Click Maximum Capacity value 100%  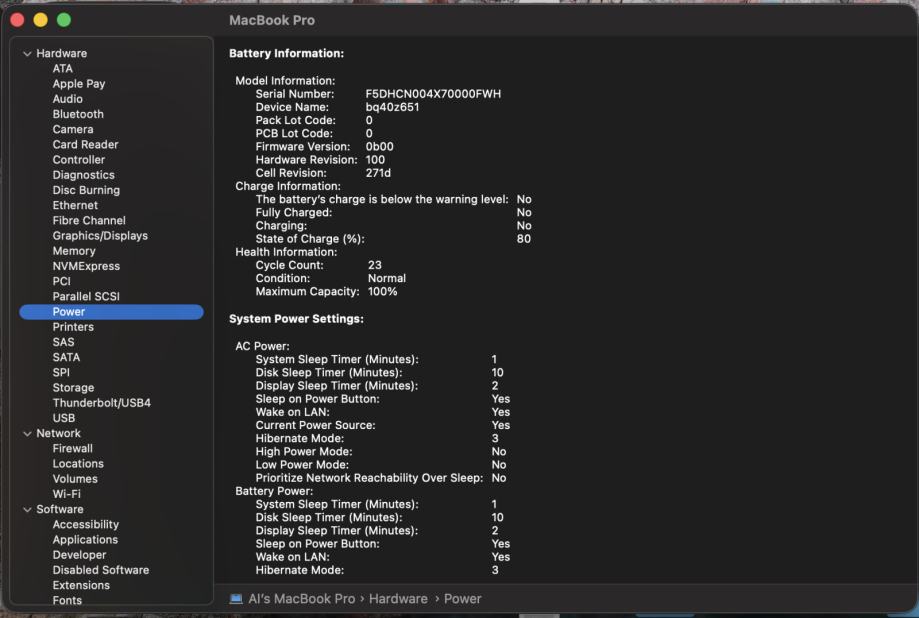pyautogui.click(x=382, y=291)
